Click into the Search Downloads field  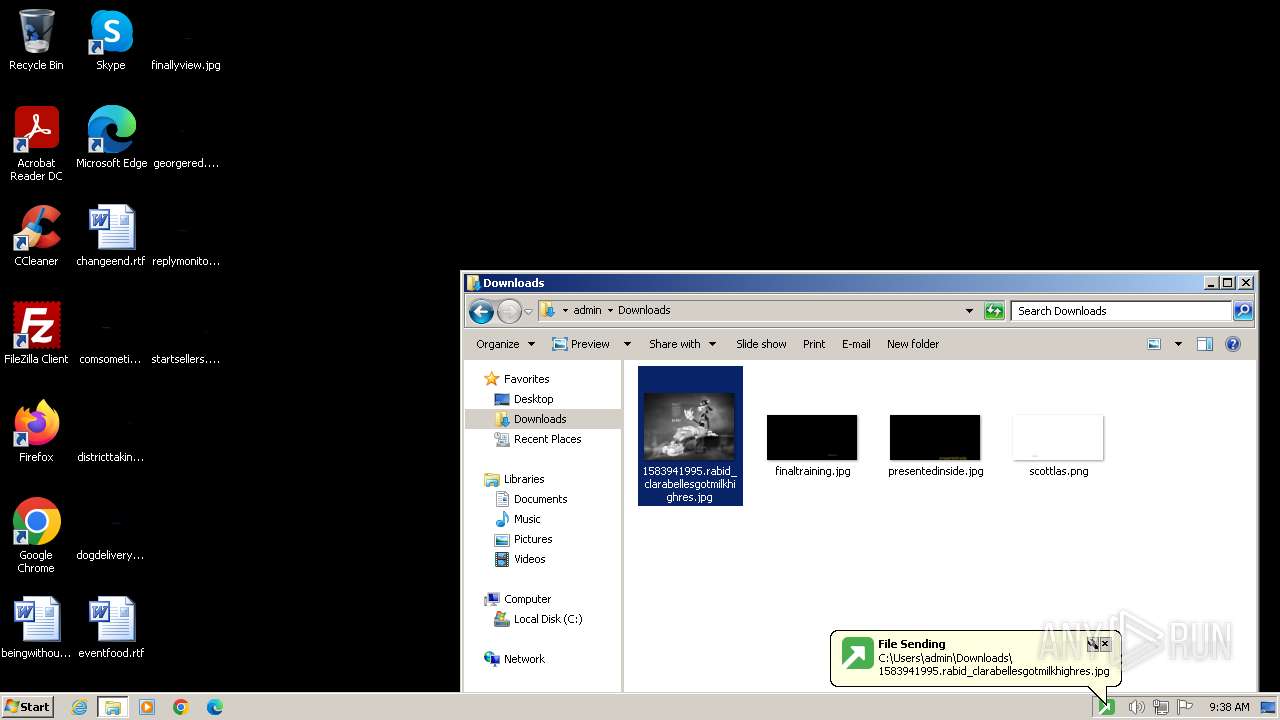(1121, 311)
